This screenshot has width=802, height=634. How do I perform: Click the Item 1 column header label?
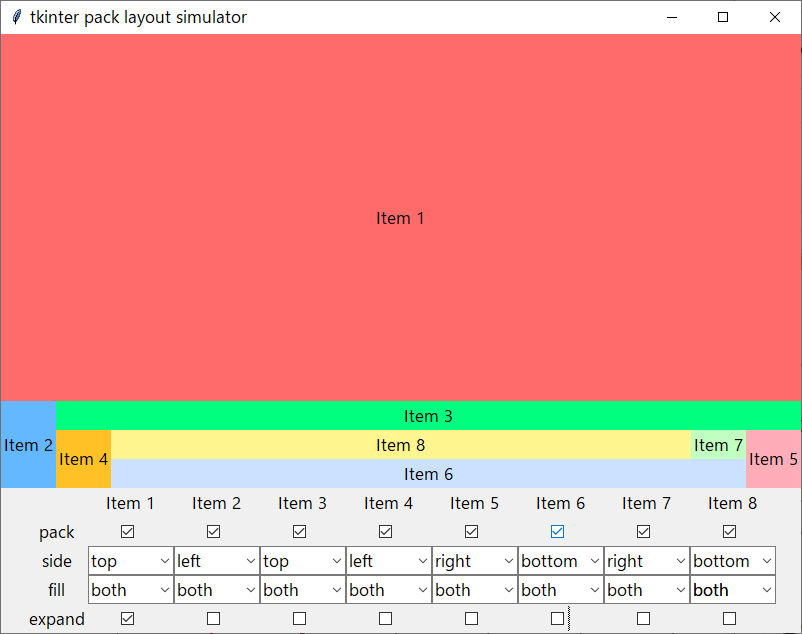(x=130, y=503)
